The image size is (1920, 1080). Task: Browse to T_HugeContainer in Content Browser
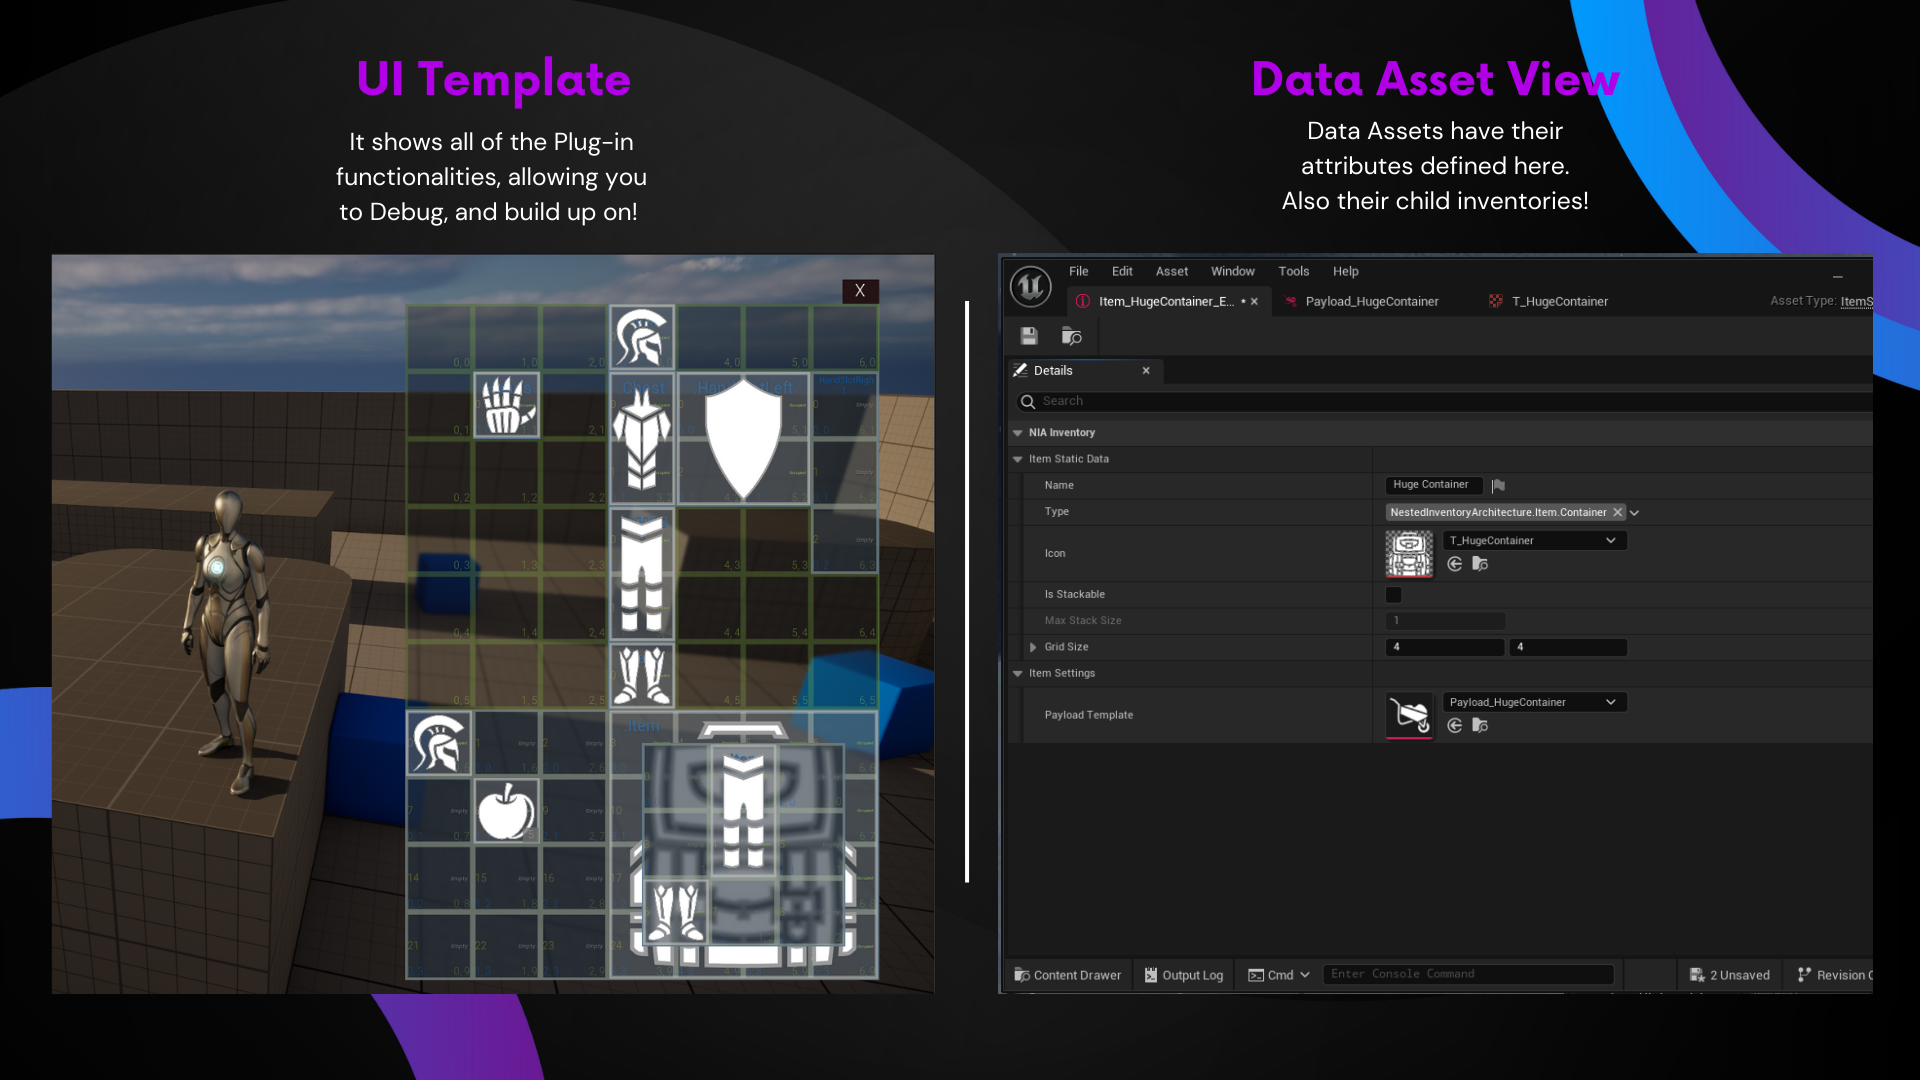1480,564
